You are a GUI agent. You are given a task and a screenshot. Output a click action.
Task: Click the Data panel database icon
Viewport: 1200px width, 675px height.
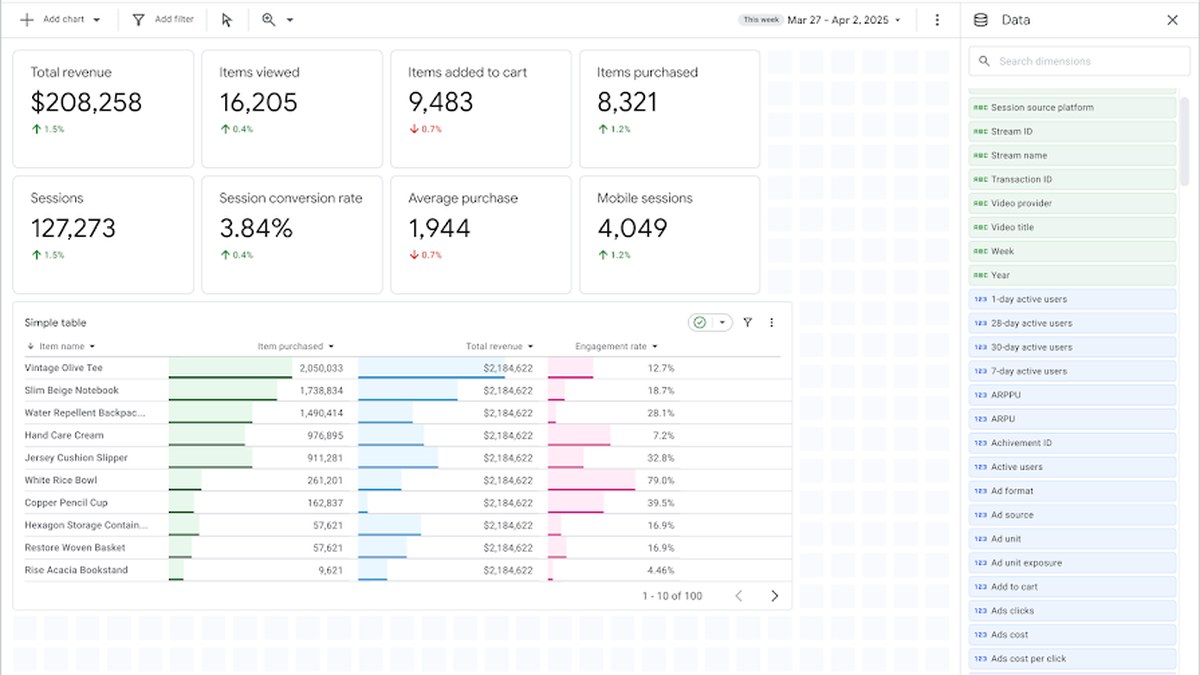[x=981, y=20]
